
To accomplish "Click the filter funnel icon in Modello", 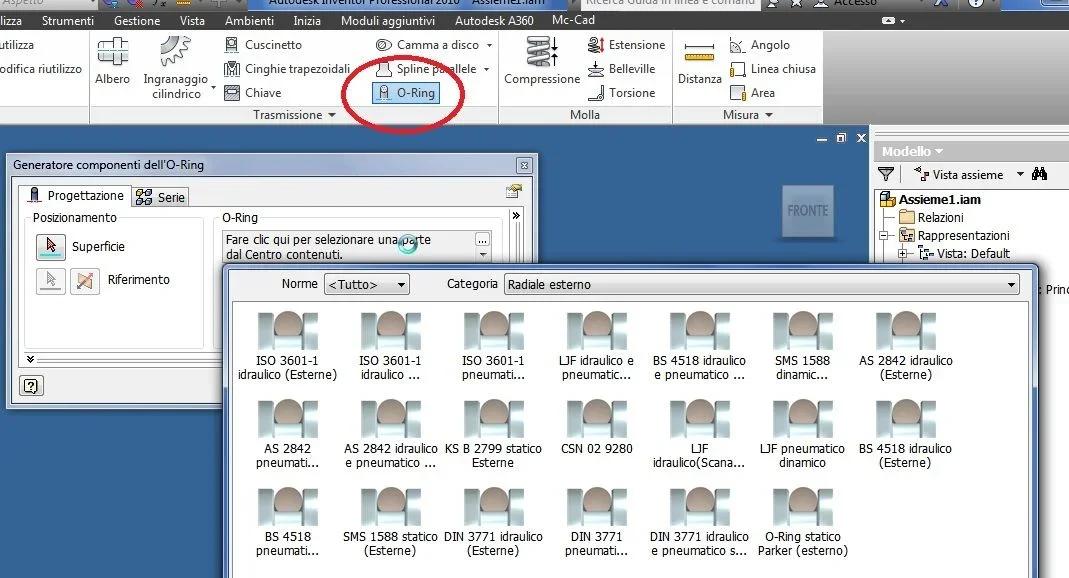I will (x=886, y=174).
